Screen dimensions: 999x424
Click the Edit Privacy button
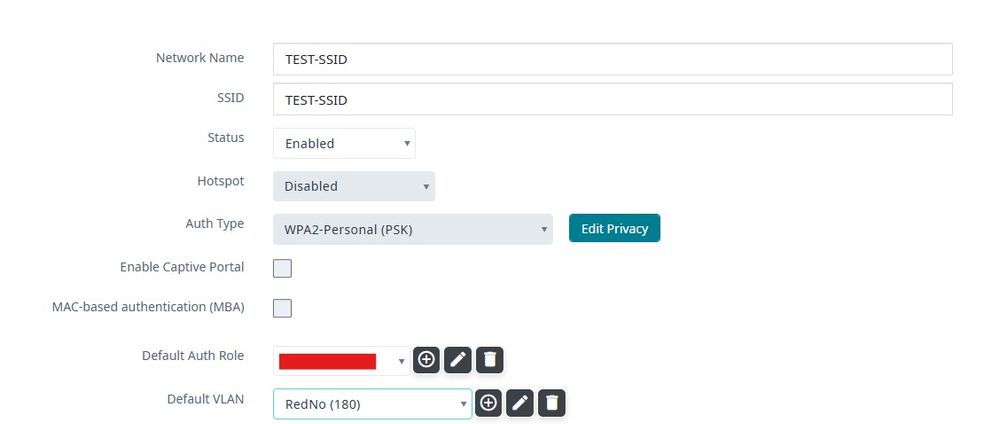coord(614,228)
